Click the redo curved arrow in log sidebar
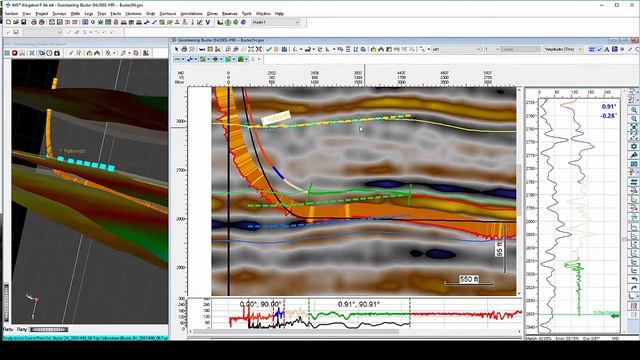This screenshot has height=360, width=640. pyautogui.click(x=633, y=287)
